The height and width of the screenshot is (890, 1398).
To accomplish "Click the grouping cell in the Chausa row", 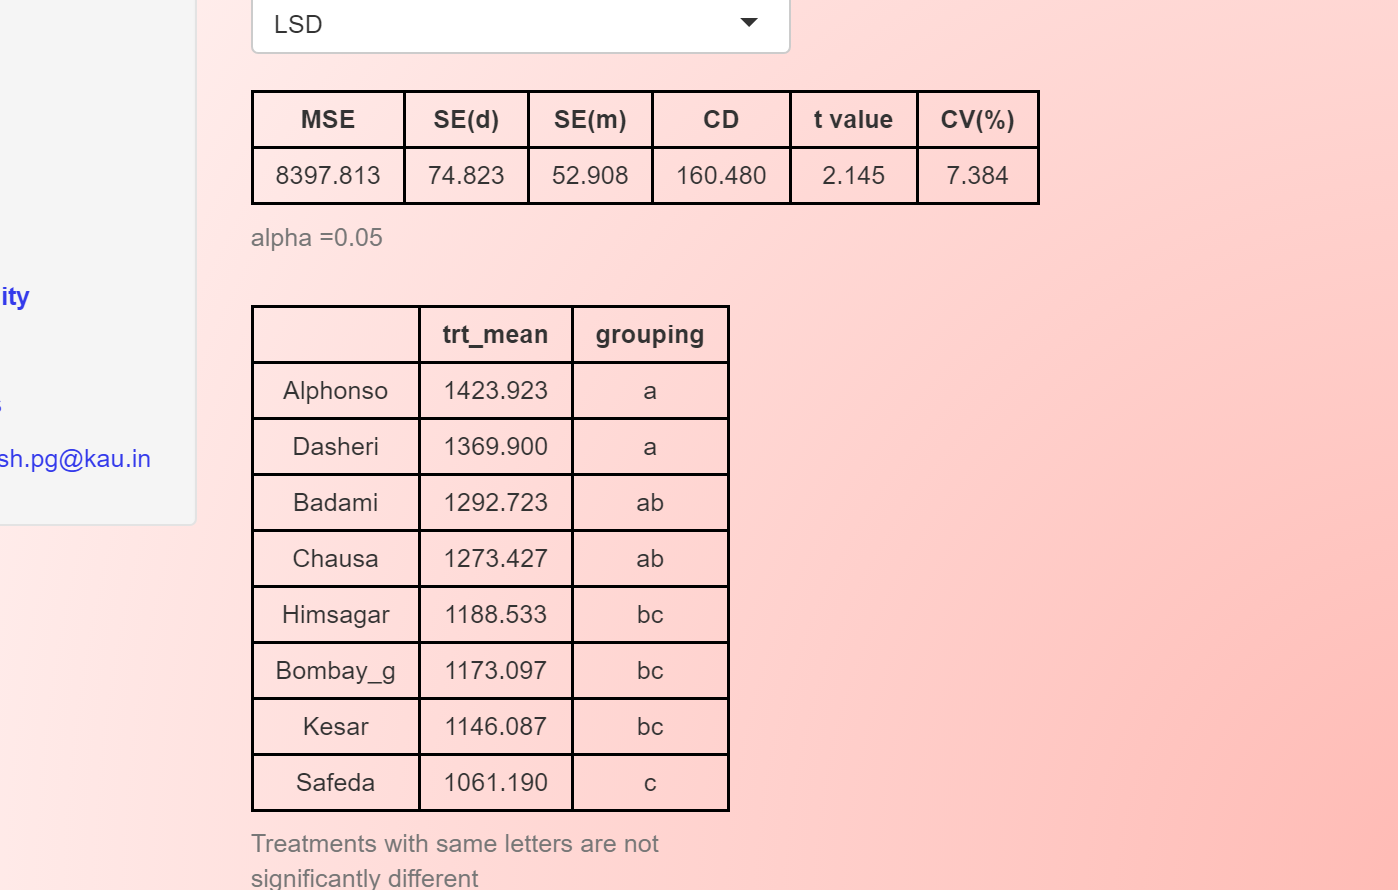I will (650, 559).
